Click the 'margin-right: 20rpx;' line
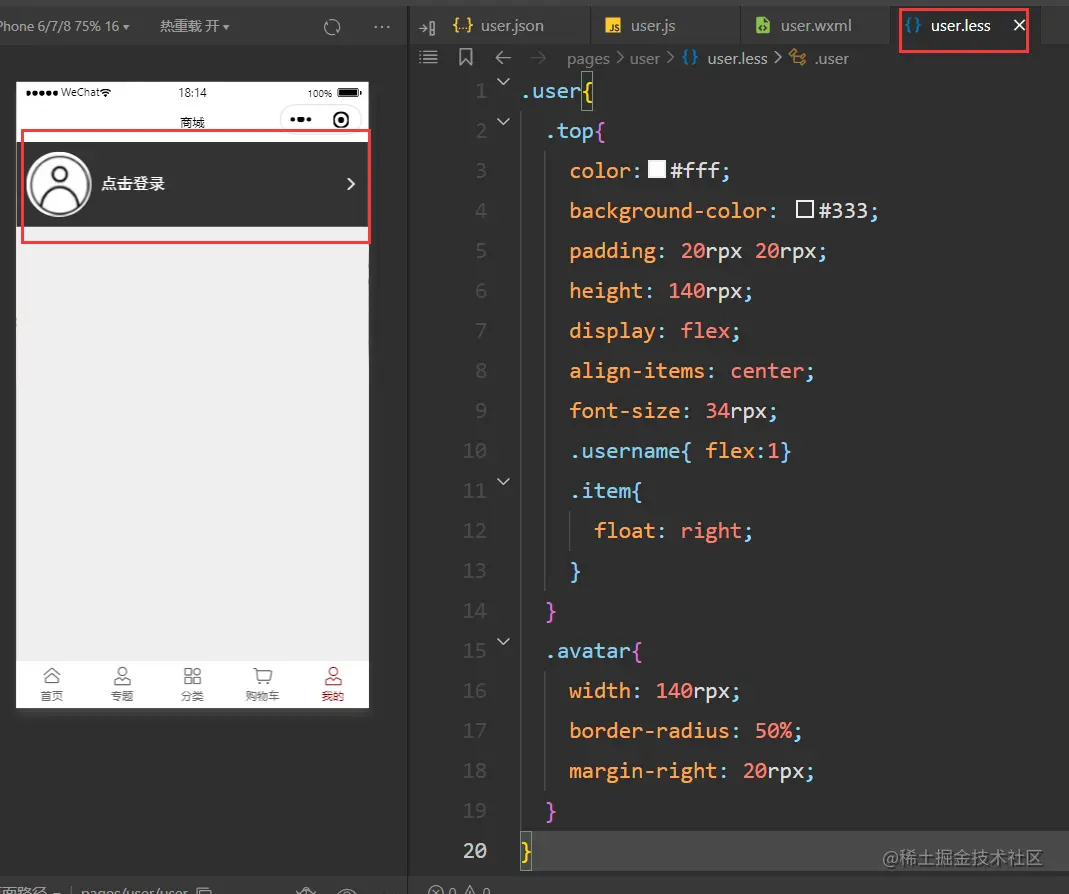This screenshot has height=894, width=1069. pos(691,771)
